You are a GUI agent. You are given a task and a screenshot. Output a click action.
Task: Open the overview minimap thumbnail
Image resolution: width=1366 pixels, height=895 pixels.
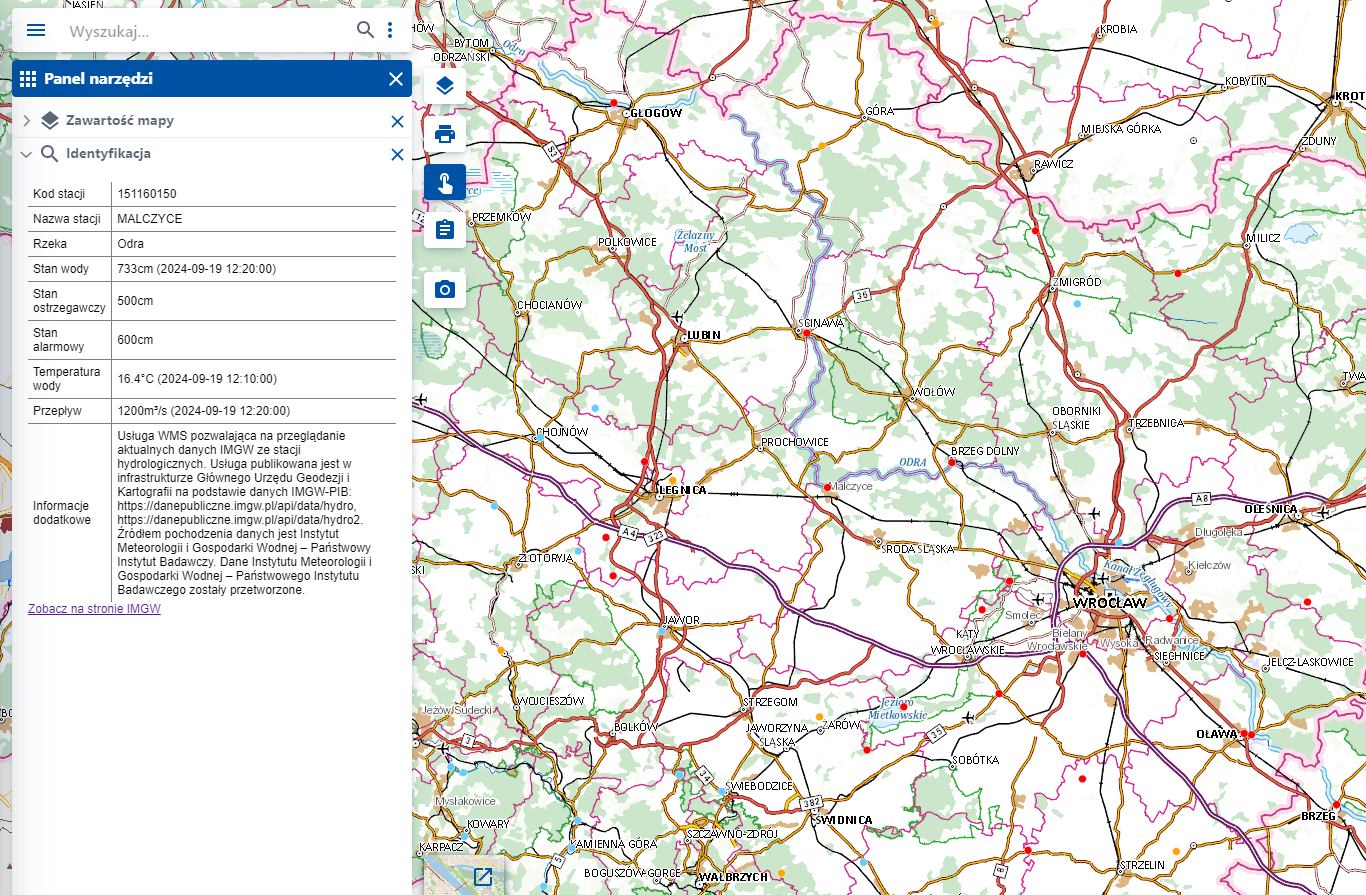pos(463,875)
